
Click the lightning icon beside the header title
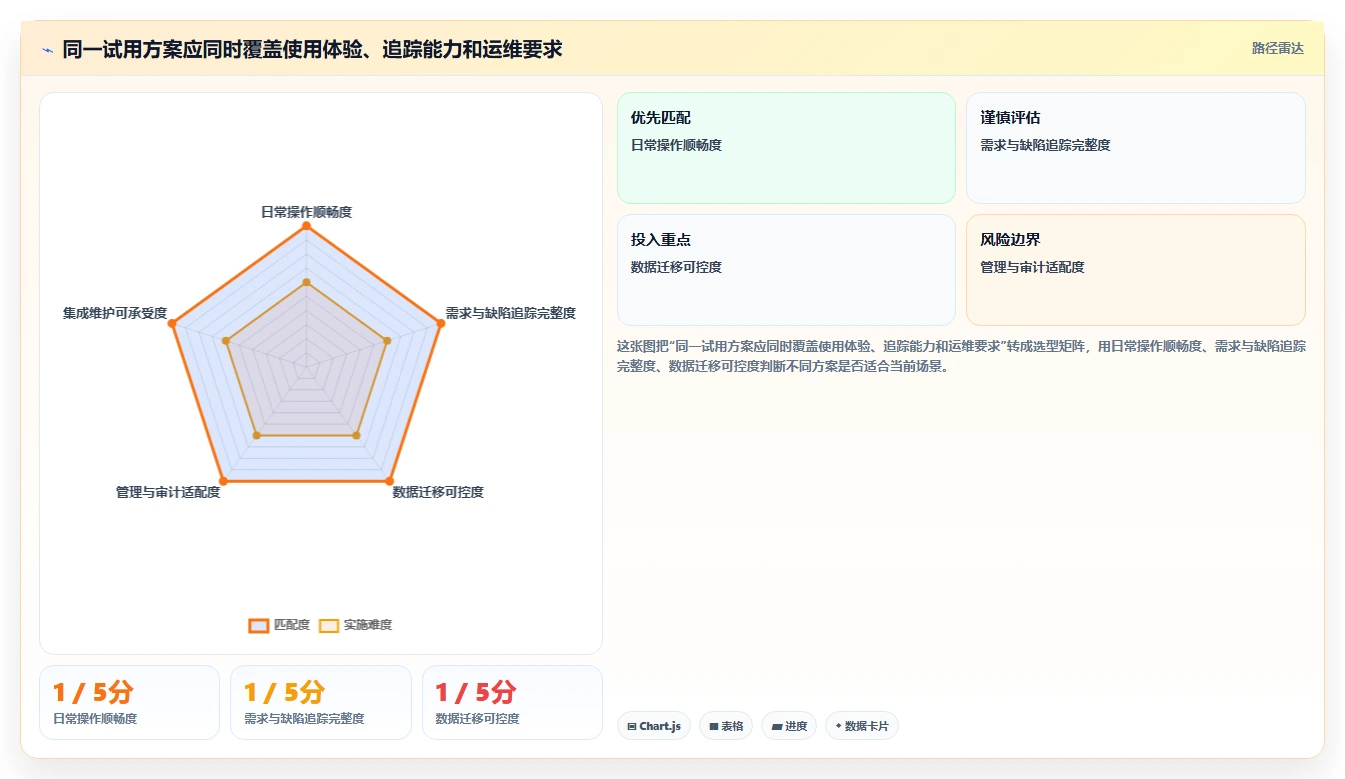pyautogui.click(x=47, y=49)
